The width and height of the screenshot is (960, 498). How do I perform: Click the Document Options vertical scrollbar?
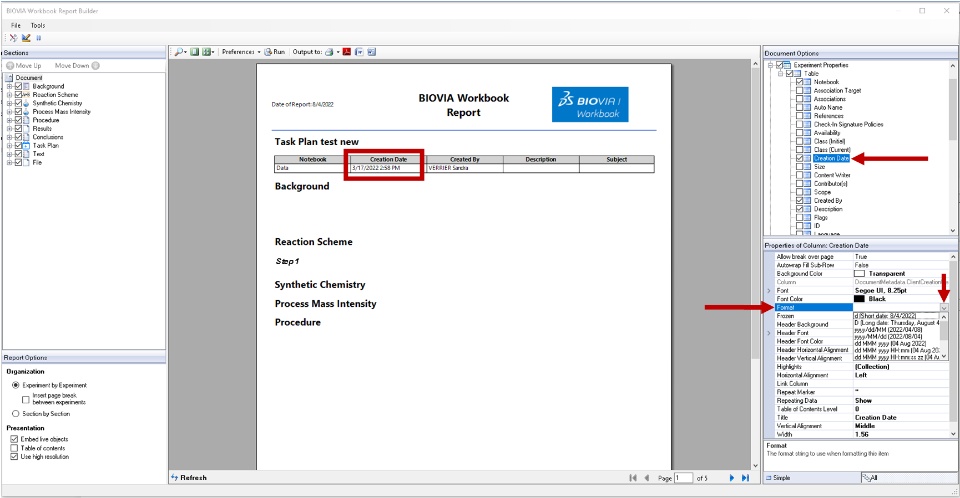click(x=953, y=147)
